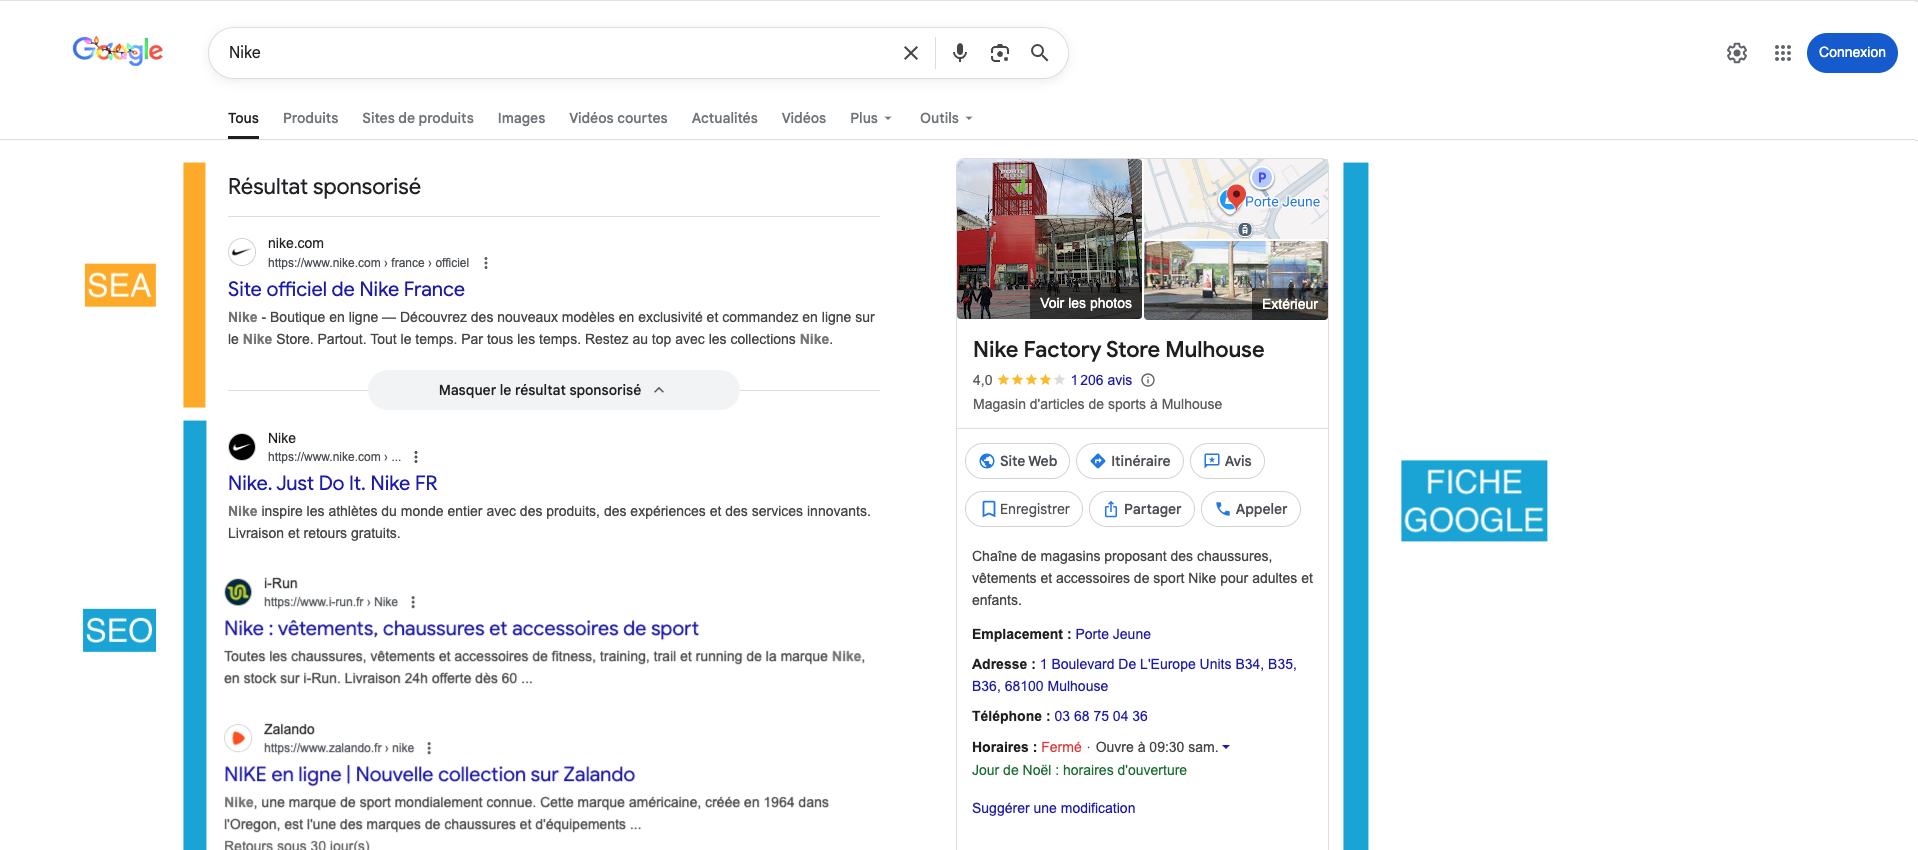The height and width of the screenshot is (850, 1918).
Task: Open Voir les photos store thumbnail
Action: pos(1048,239)
